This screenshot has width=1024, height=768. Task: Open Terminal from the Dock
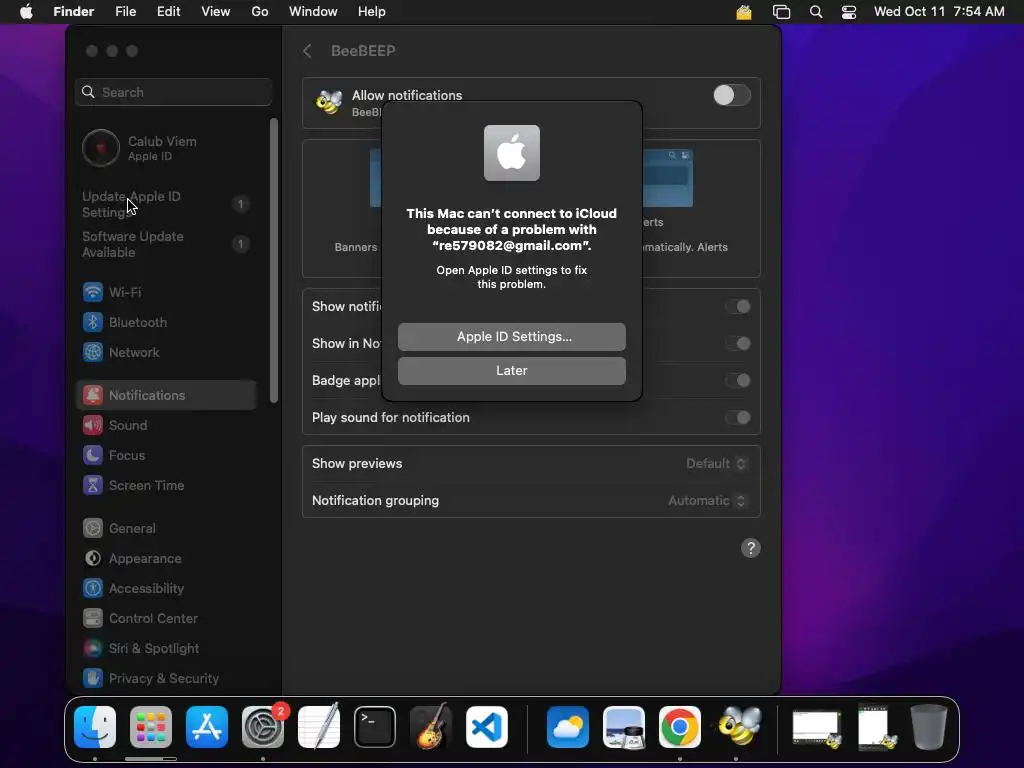(375, 727)
